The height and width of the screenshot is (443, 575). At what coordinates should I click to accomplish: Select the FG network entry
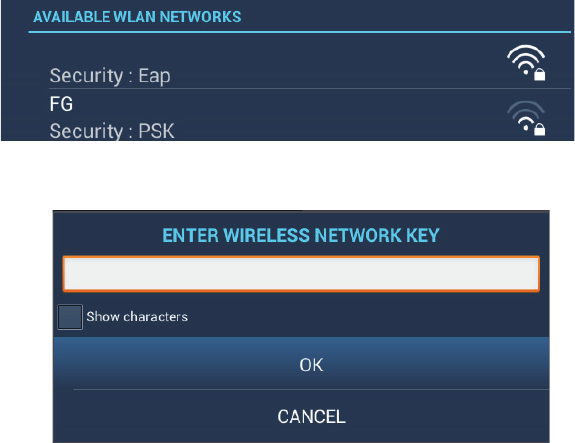tap(310, 115)
